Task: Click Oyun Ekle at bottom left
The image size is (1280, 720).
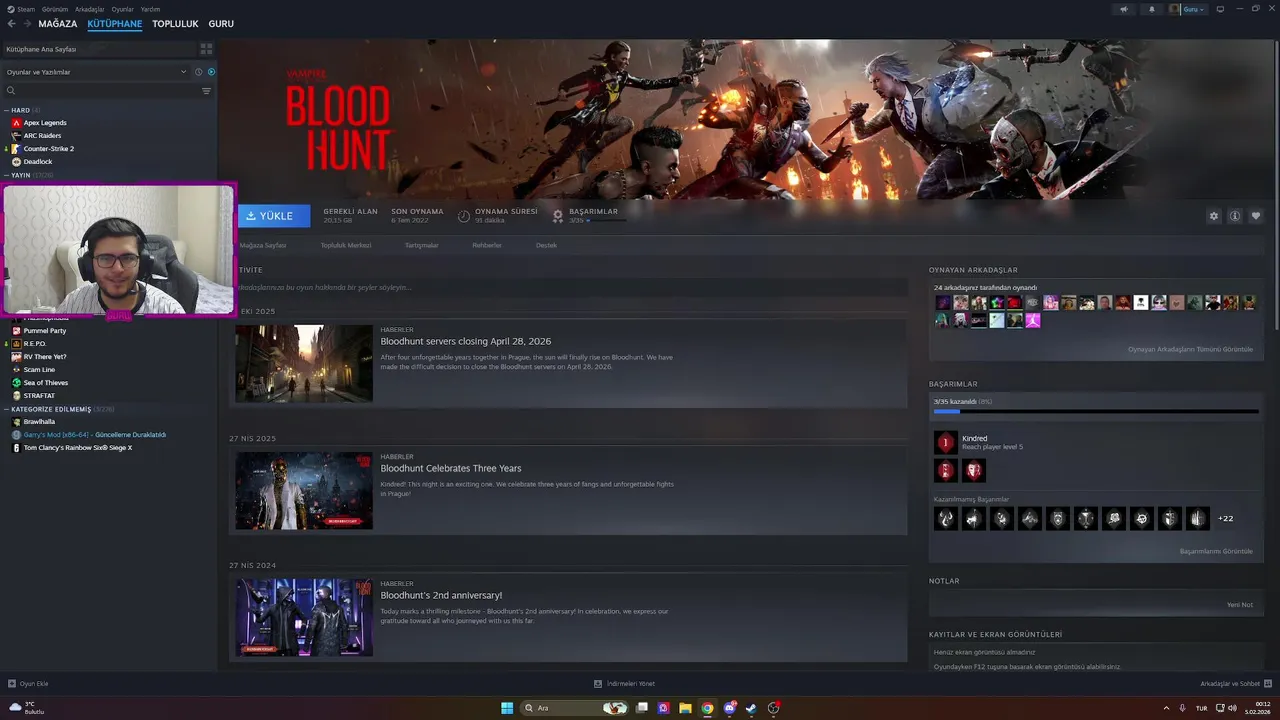Action: (x=28, y=684)
